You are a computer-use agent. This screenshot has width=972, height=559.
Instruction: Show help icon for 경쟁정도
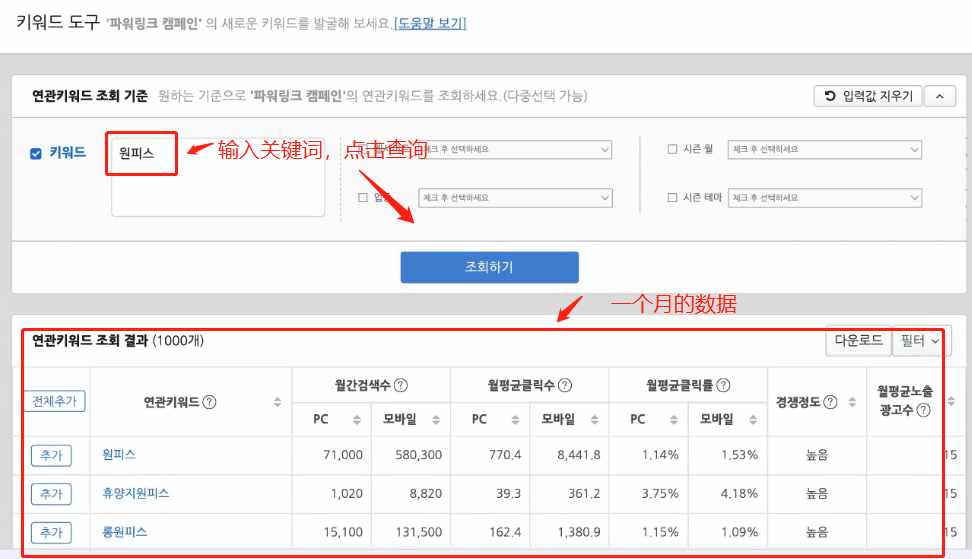coord(830,402)
